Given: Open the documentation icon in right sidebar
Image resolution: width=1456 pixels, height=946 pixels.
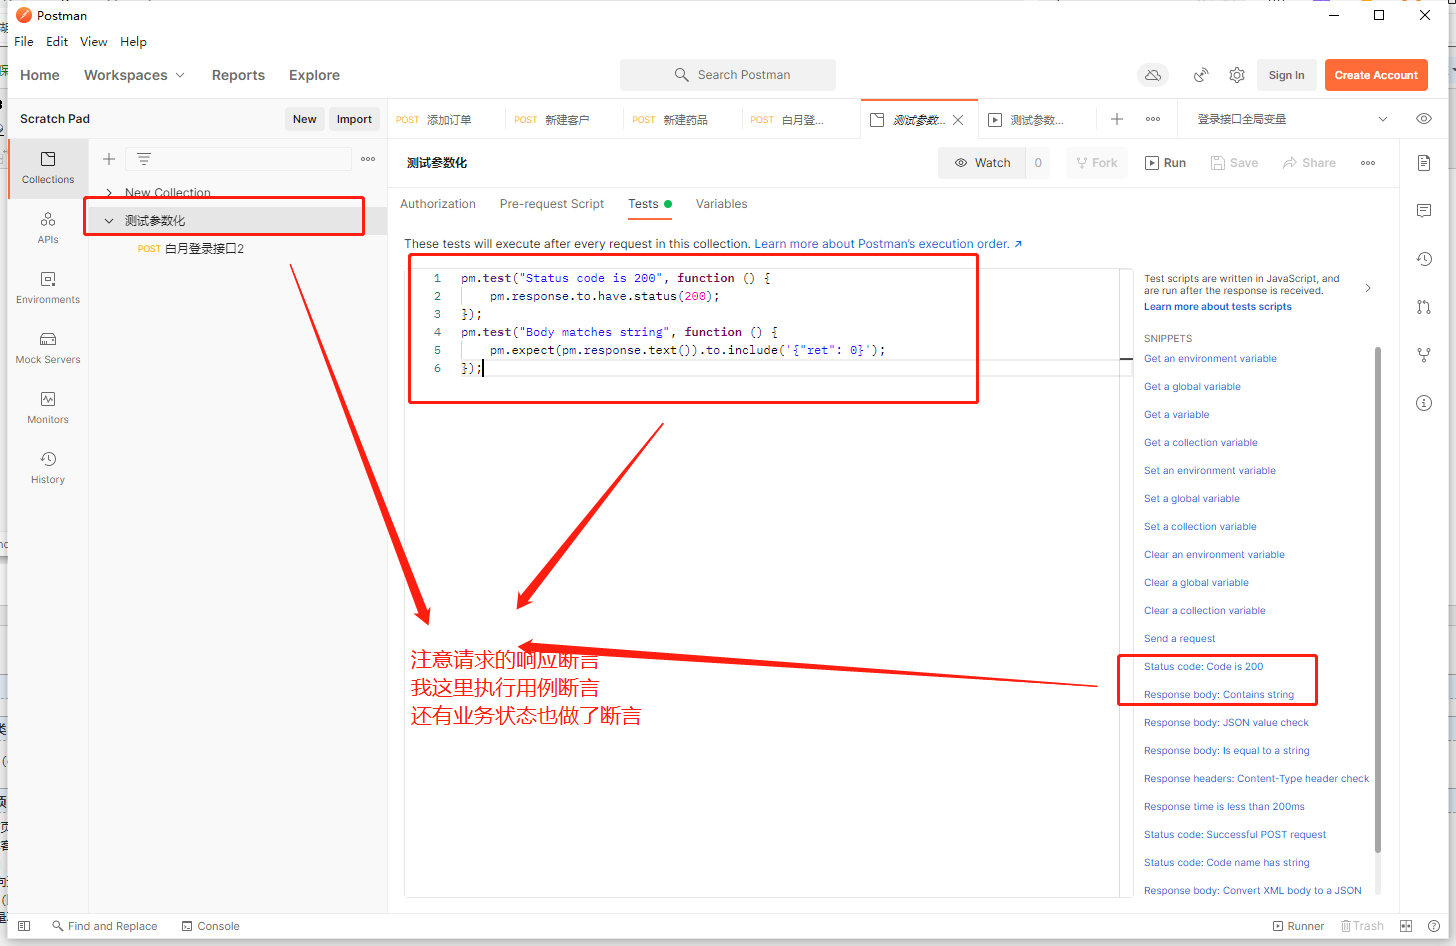Looking at the screenshot, I should pos(1424,163).
